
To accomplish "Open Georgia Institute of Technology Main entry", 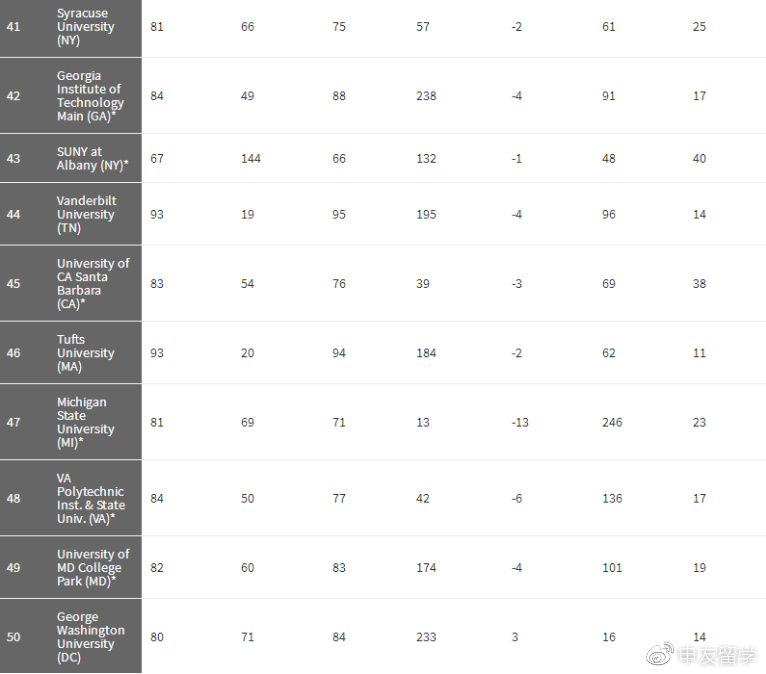I will [x=90, y=96].
